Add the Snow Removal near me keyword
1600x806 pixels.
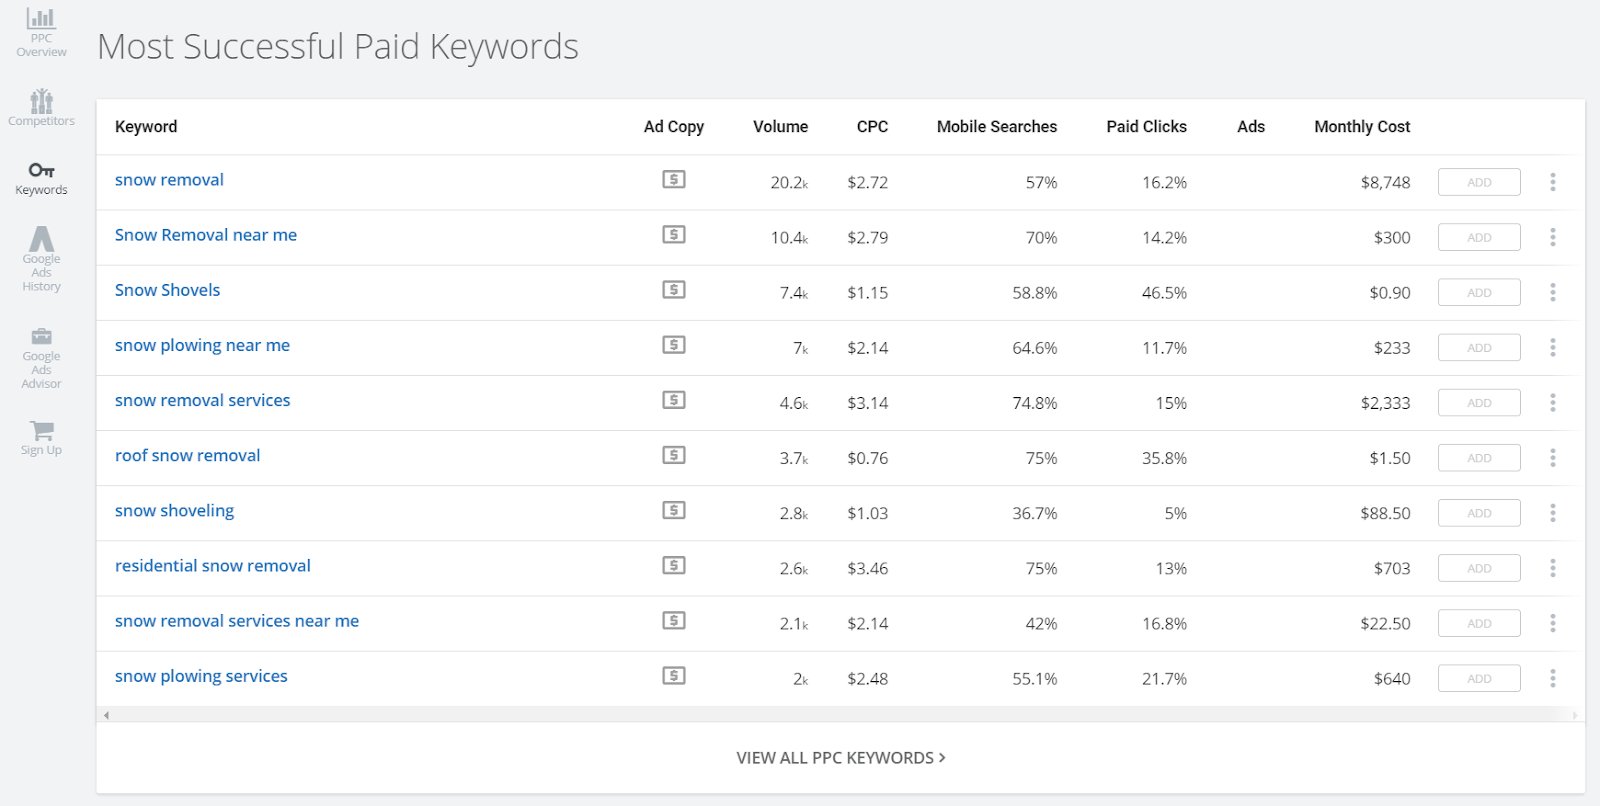pyautogui.click(x=1478, y=238)
